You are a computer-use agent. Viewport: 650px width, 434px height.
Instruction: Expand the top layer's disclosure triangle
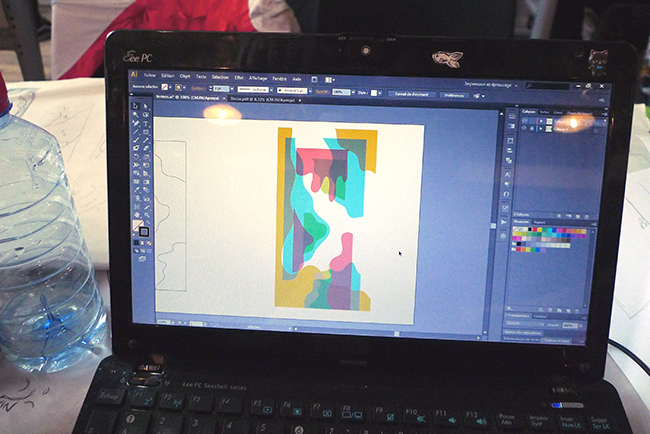(x=541, y=121)
